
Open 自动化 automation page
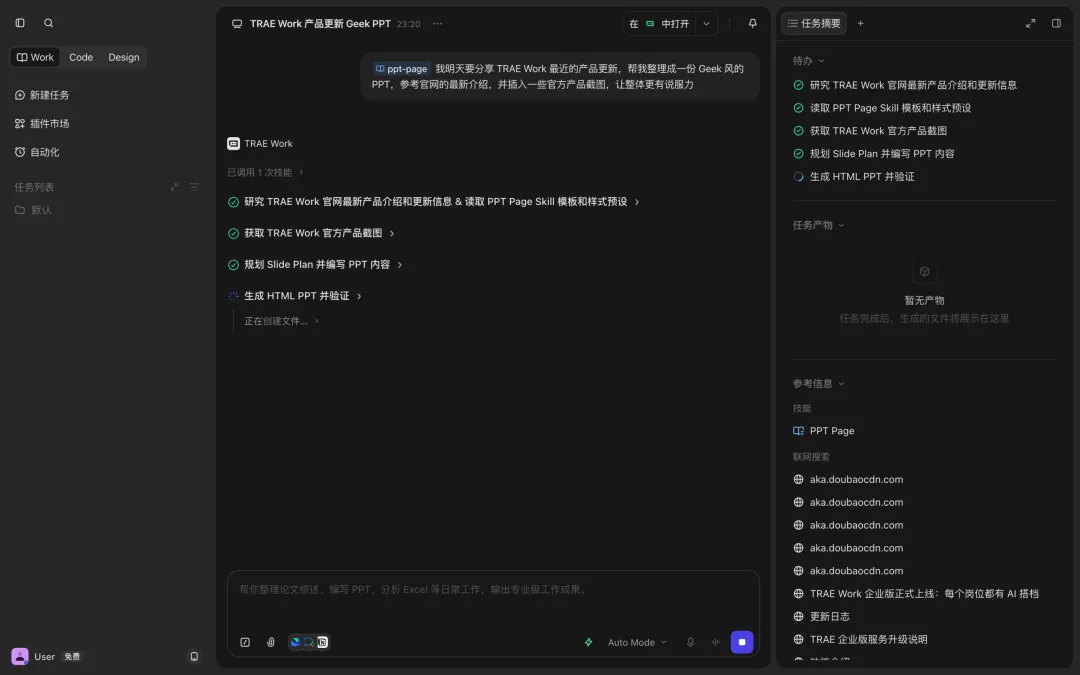[37, 152]
